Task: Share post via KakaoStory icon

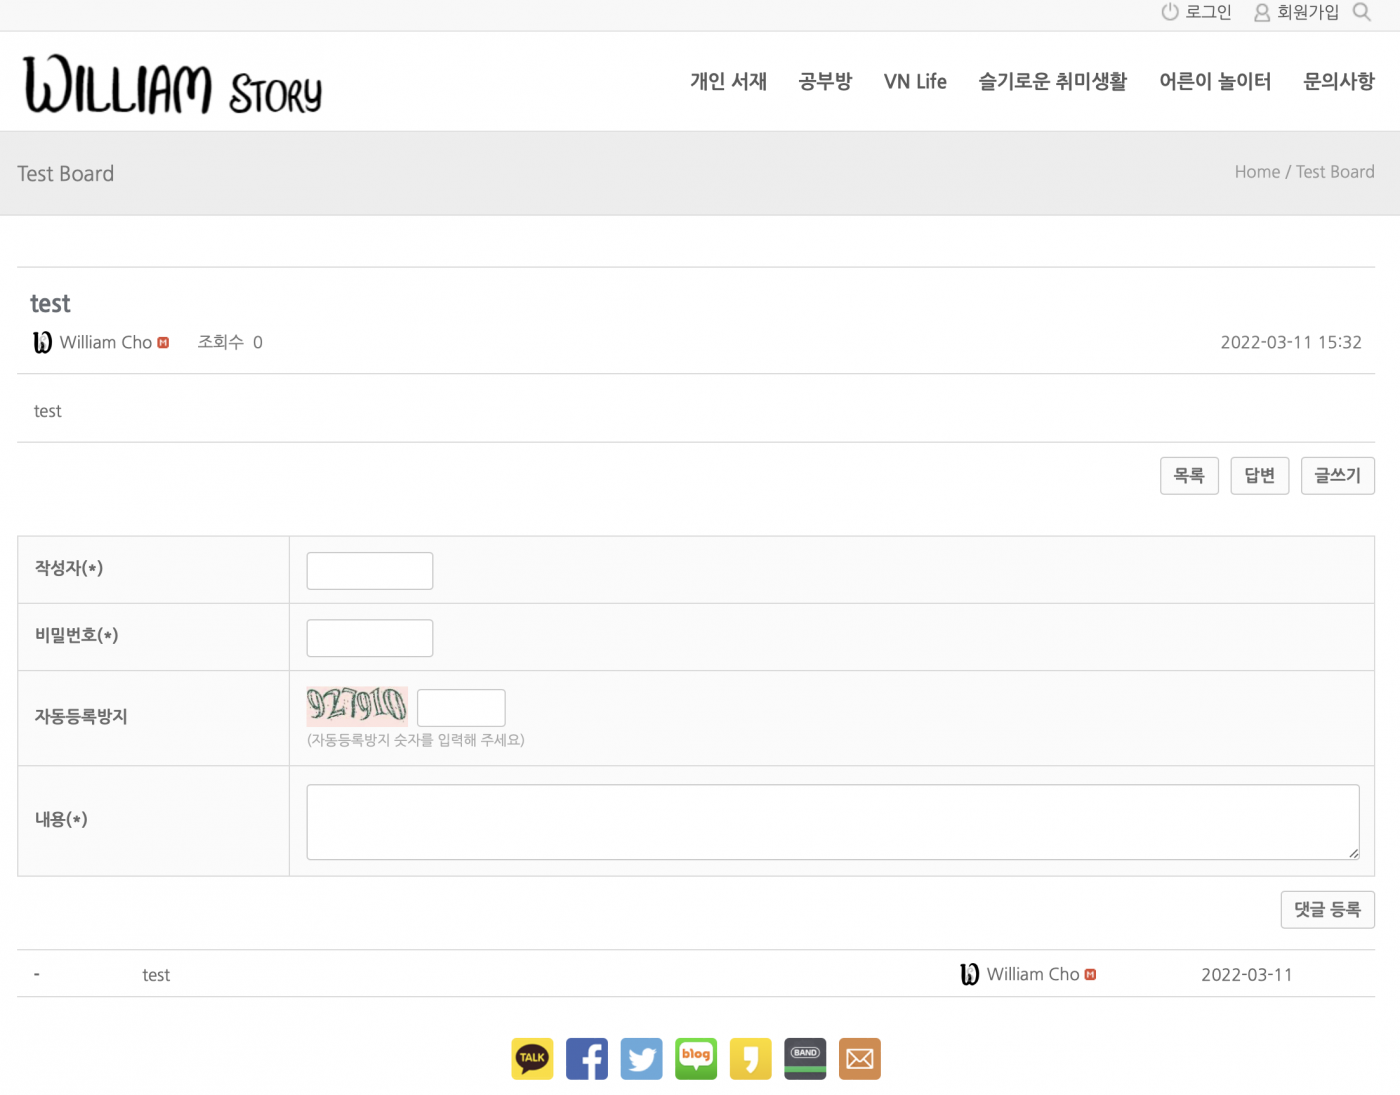Action: click(x=750, y=1059)
